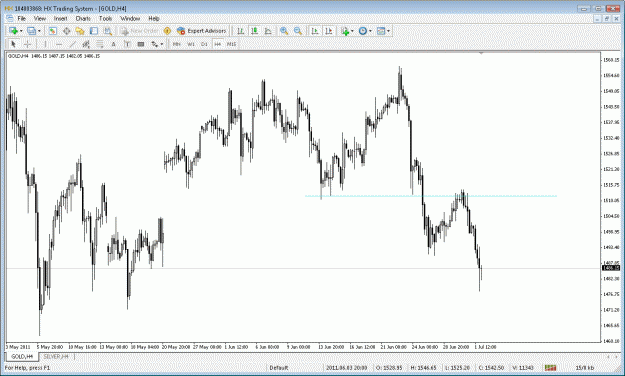Select the H4 timeframe button
This screenshot has width=625, height=376.
(218, 44)
